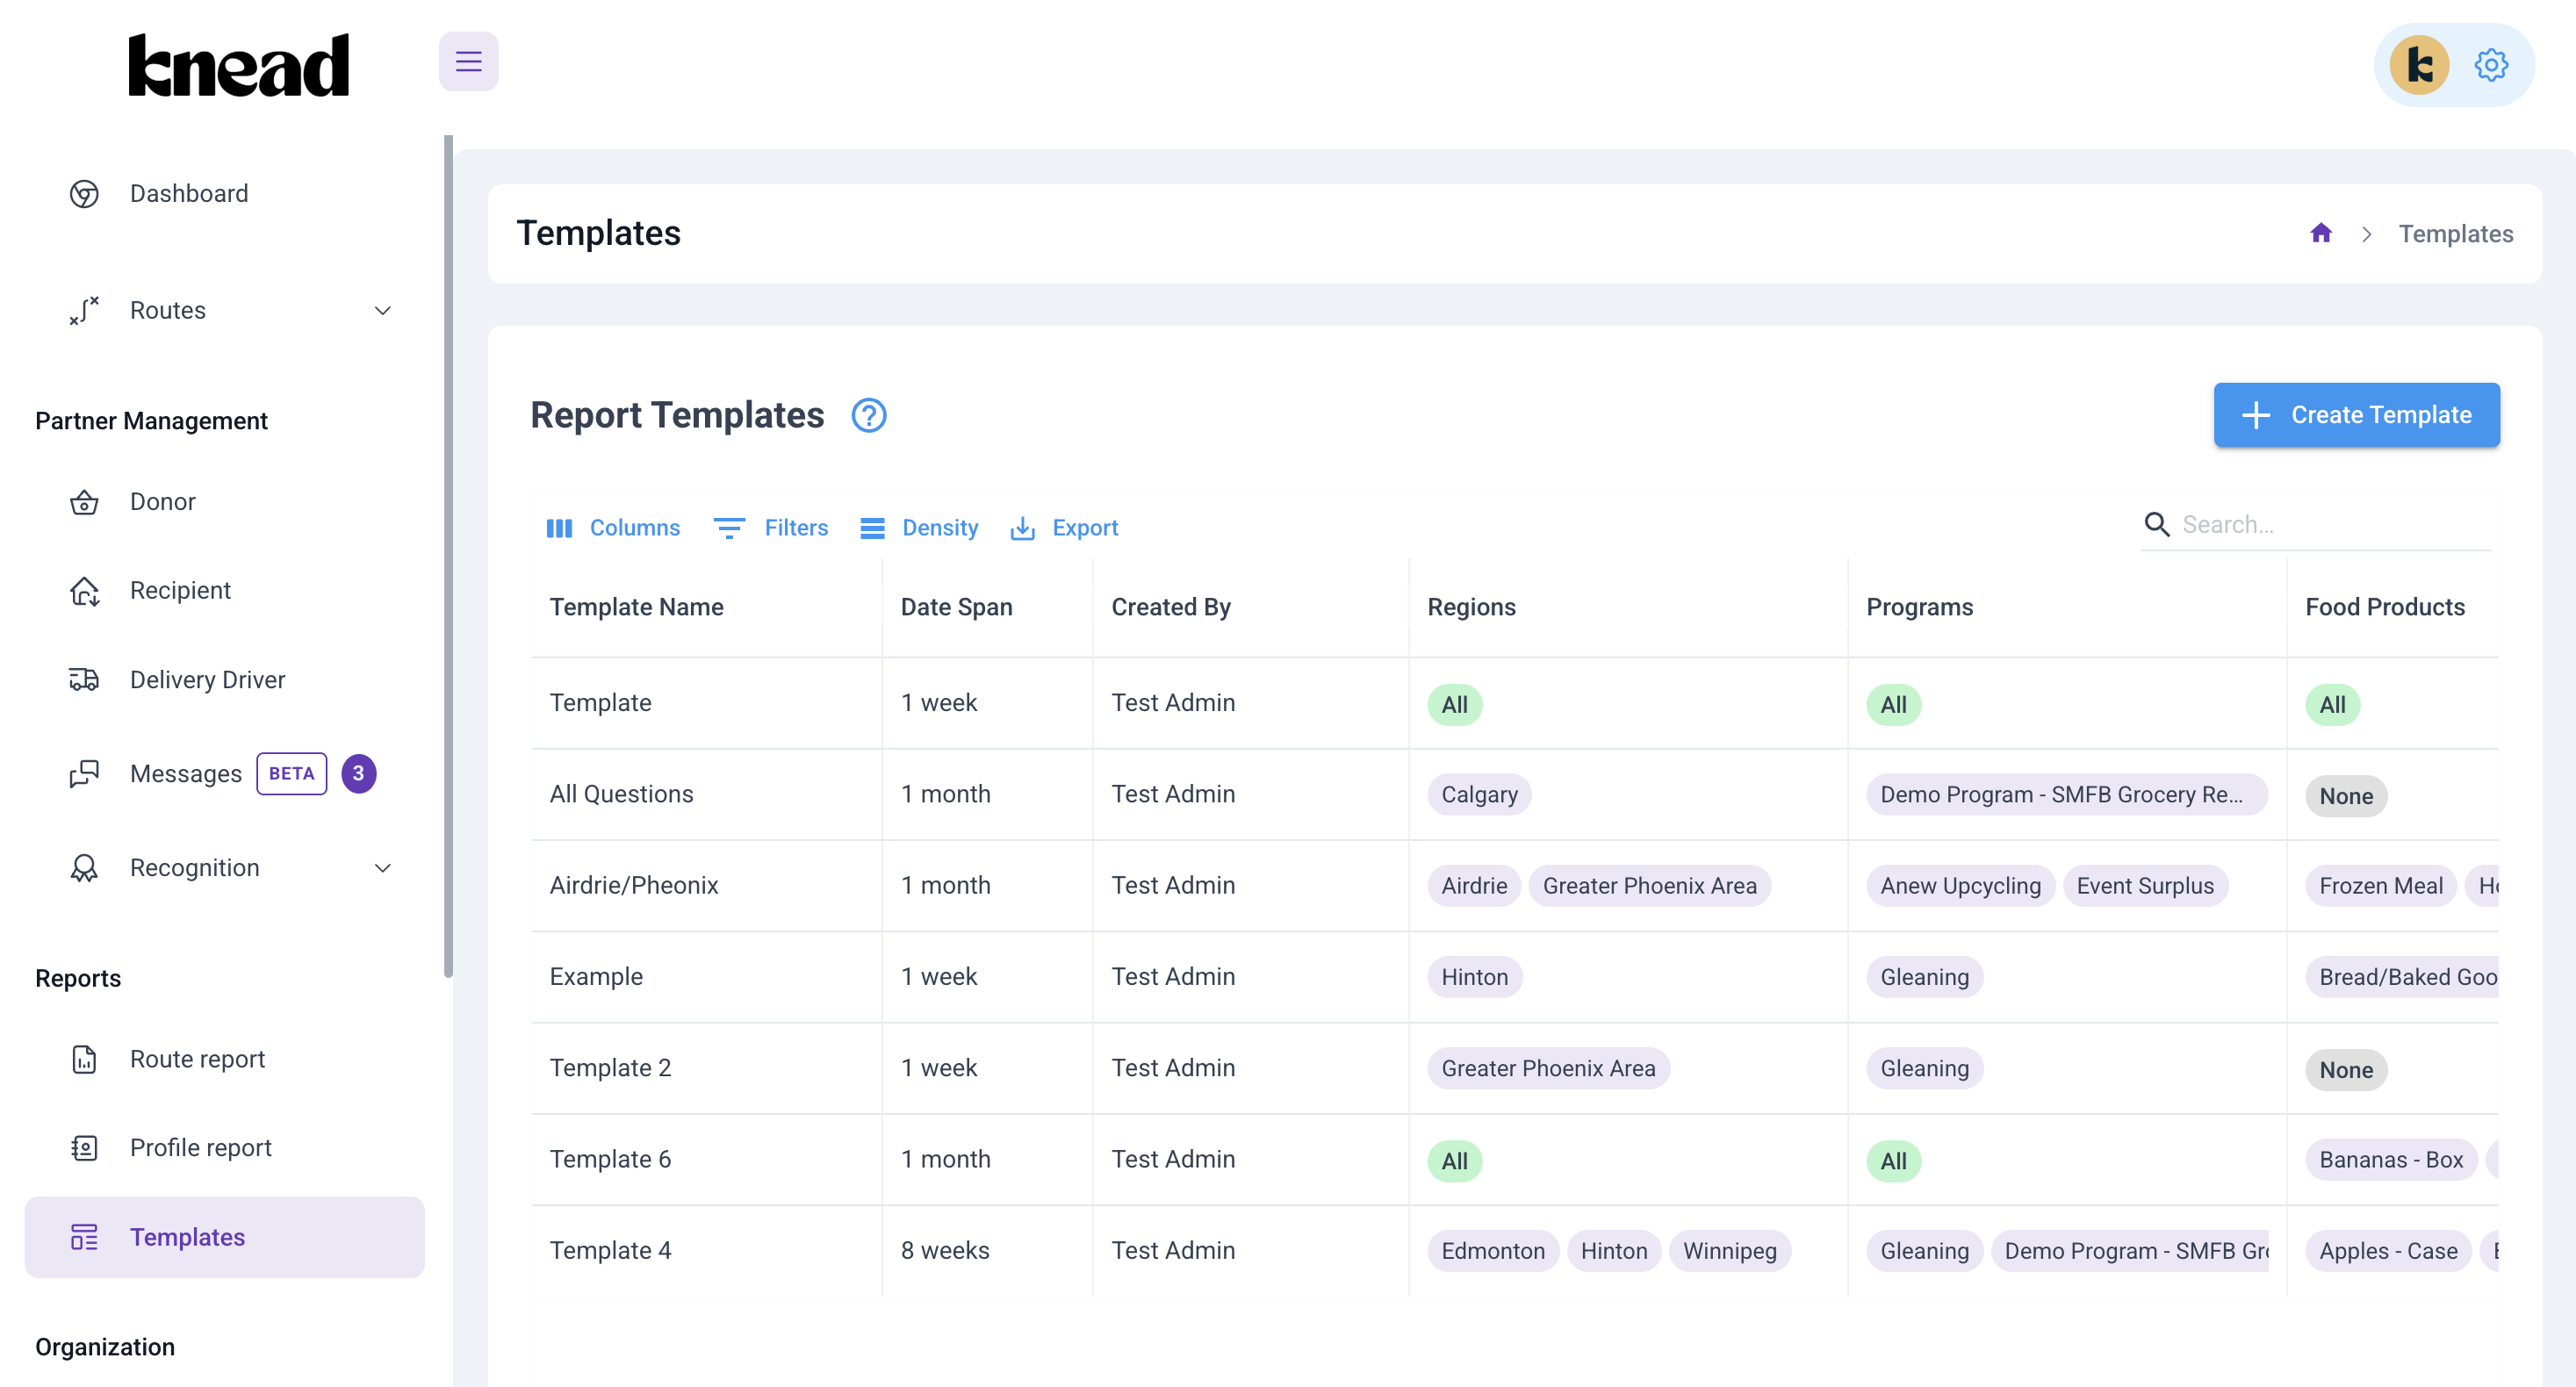This screenshot has height=1387, width=2576.
Task: Click the Recipient house icon
Action: pyautogui.click(x=84, y=591)
